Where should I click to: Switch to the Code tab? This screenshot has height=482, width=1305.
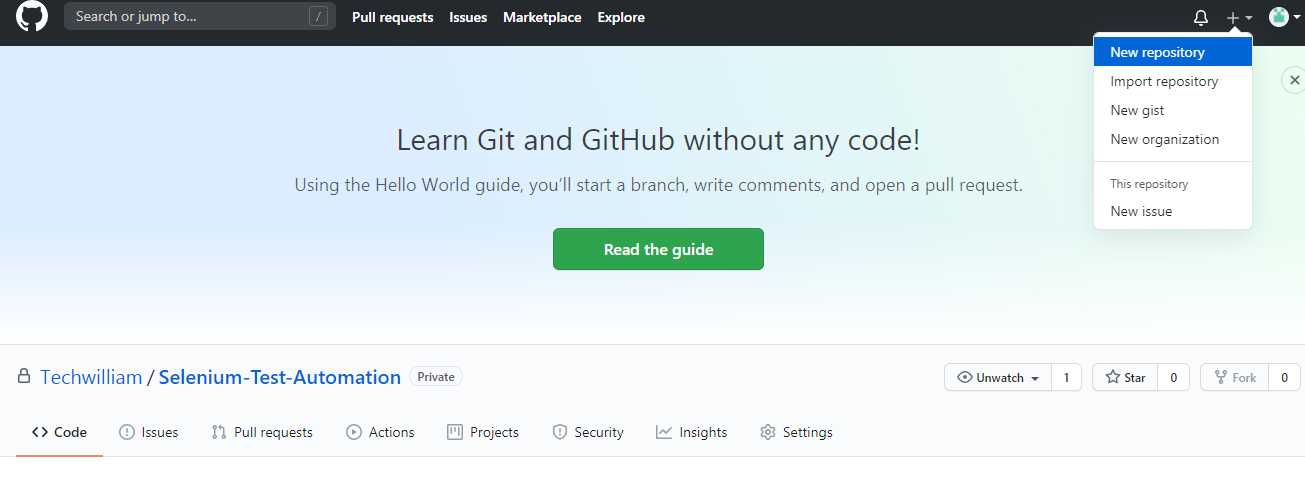coord(59,432)
